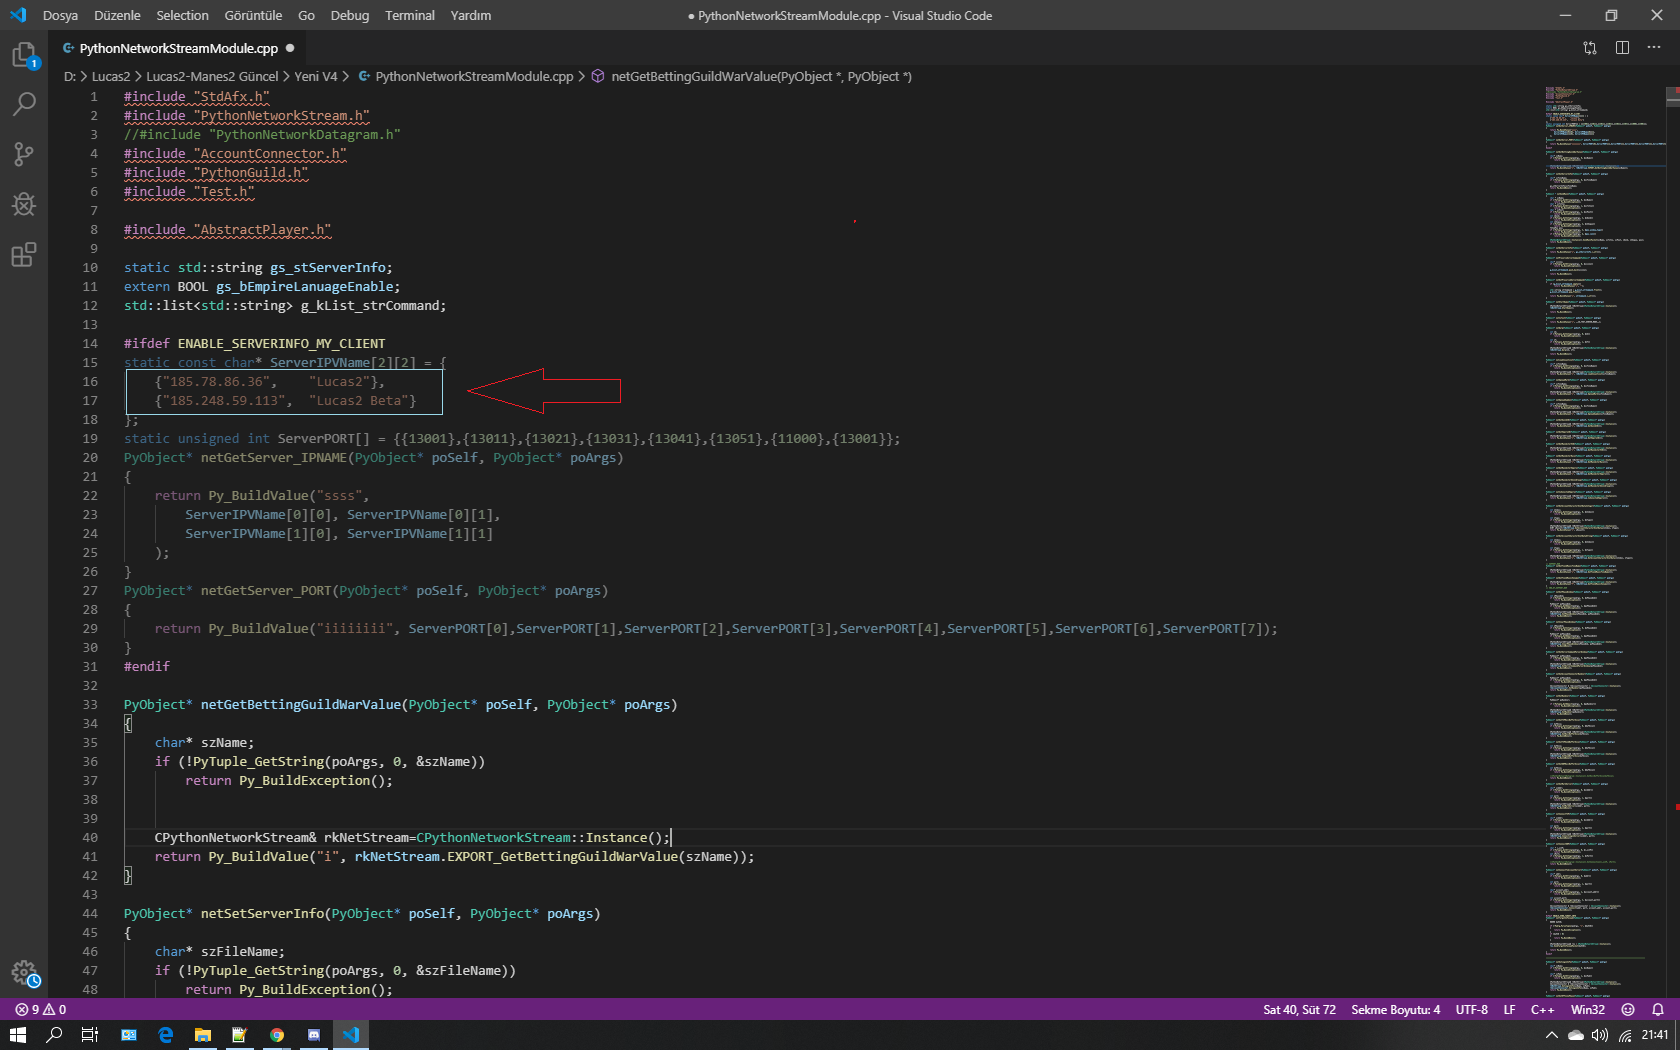Screen dimensions: 1680x1050
Task: Click the #endif directive on line 31
Action: [147, 666]
